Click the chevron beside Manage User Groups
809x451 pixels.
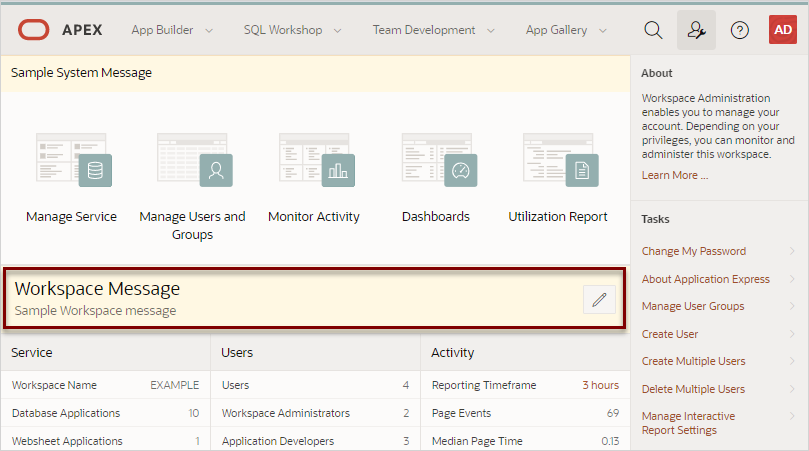click(791, 306)
